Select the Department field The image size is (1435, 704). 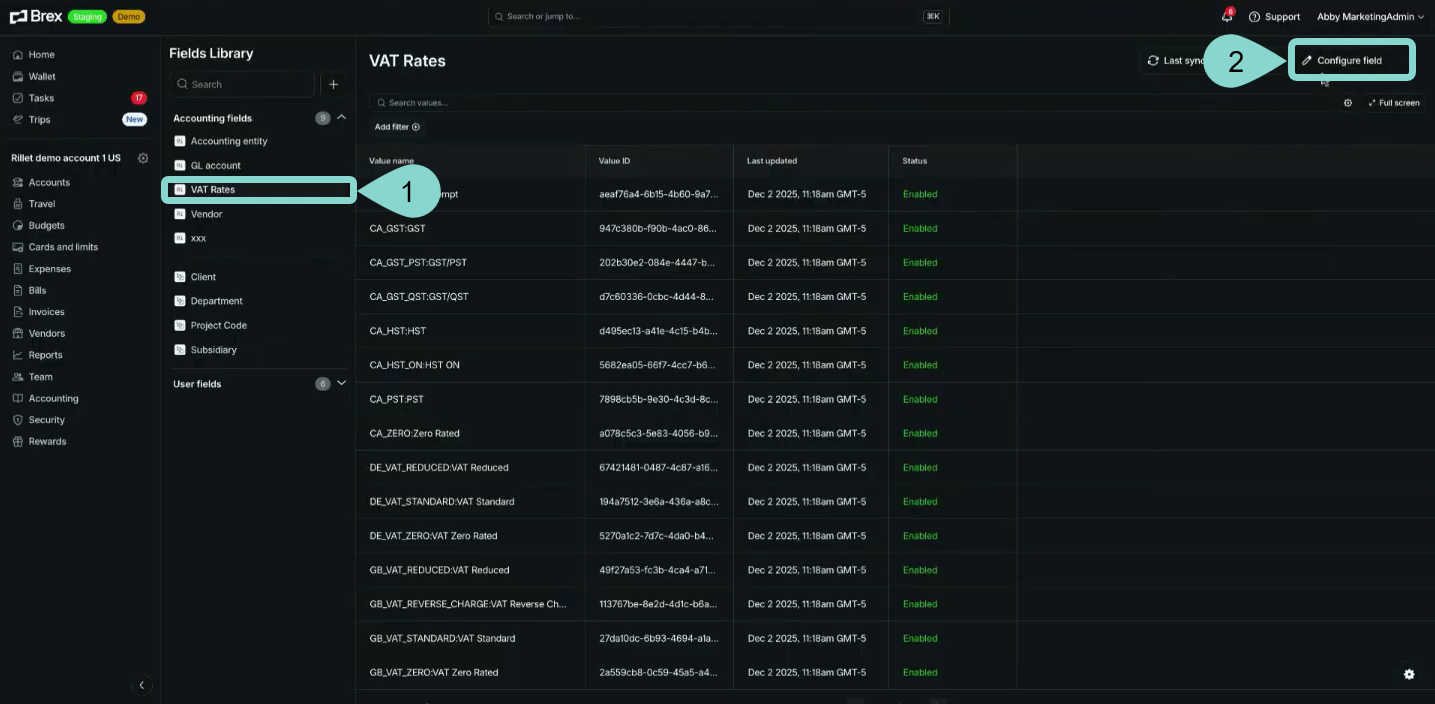coord(216,301)
